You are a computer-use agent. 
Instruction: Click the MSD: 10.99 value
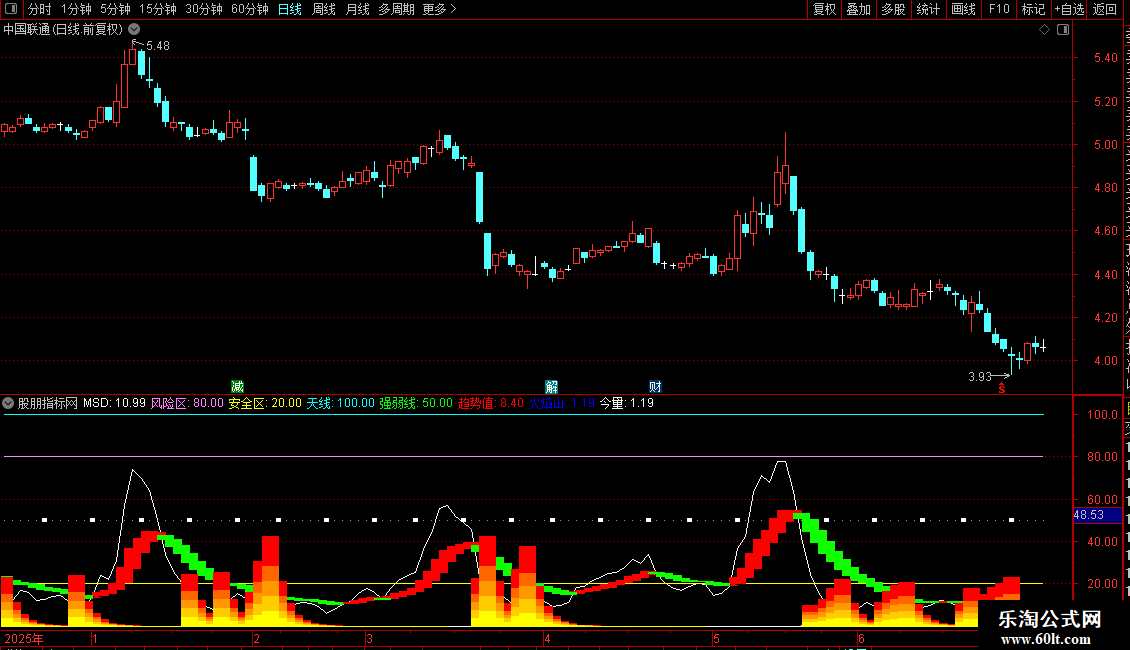(114, 404)
